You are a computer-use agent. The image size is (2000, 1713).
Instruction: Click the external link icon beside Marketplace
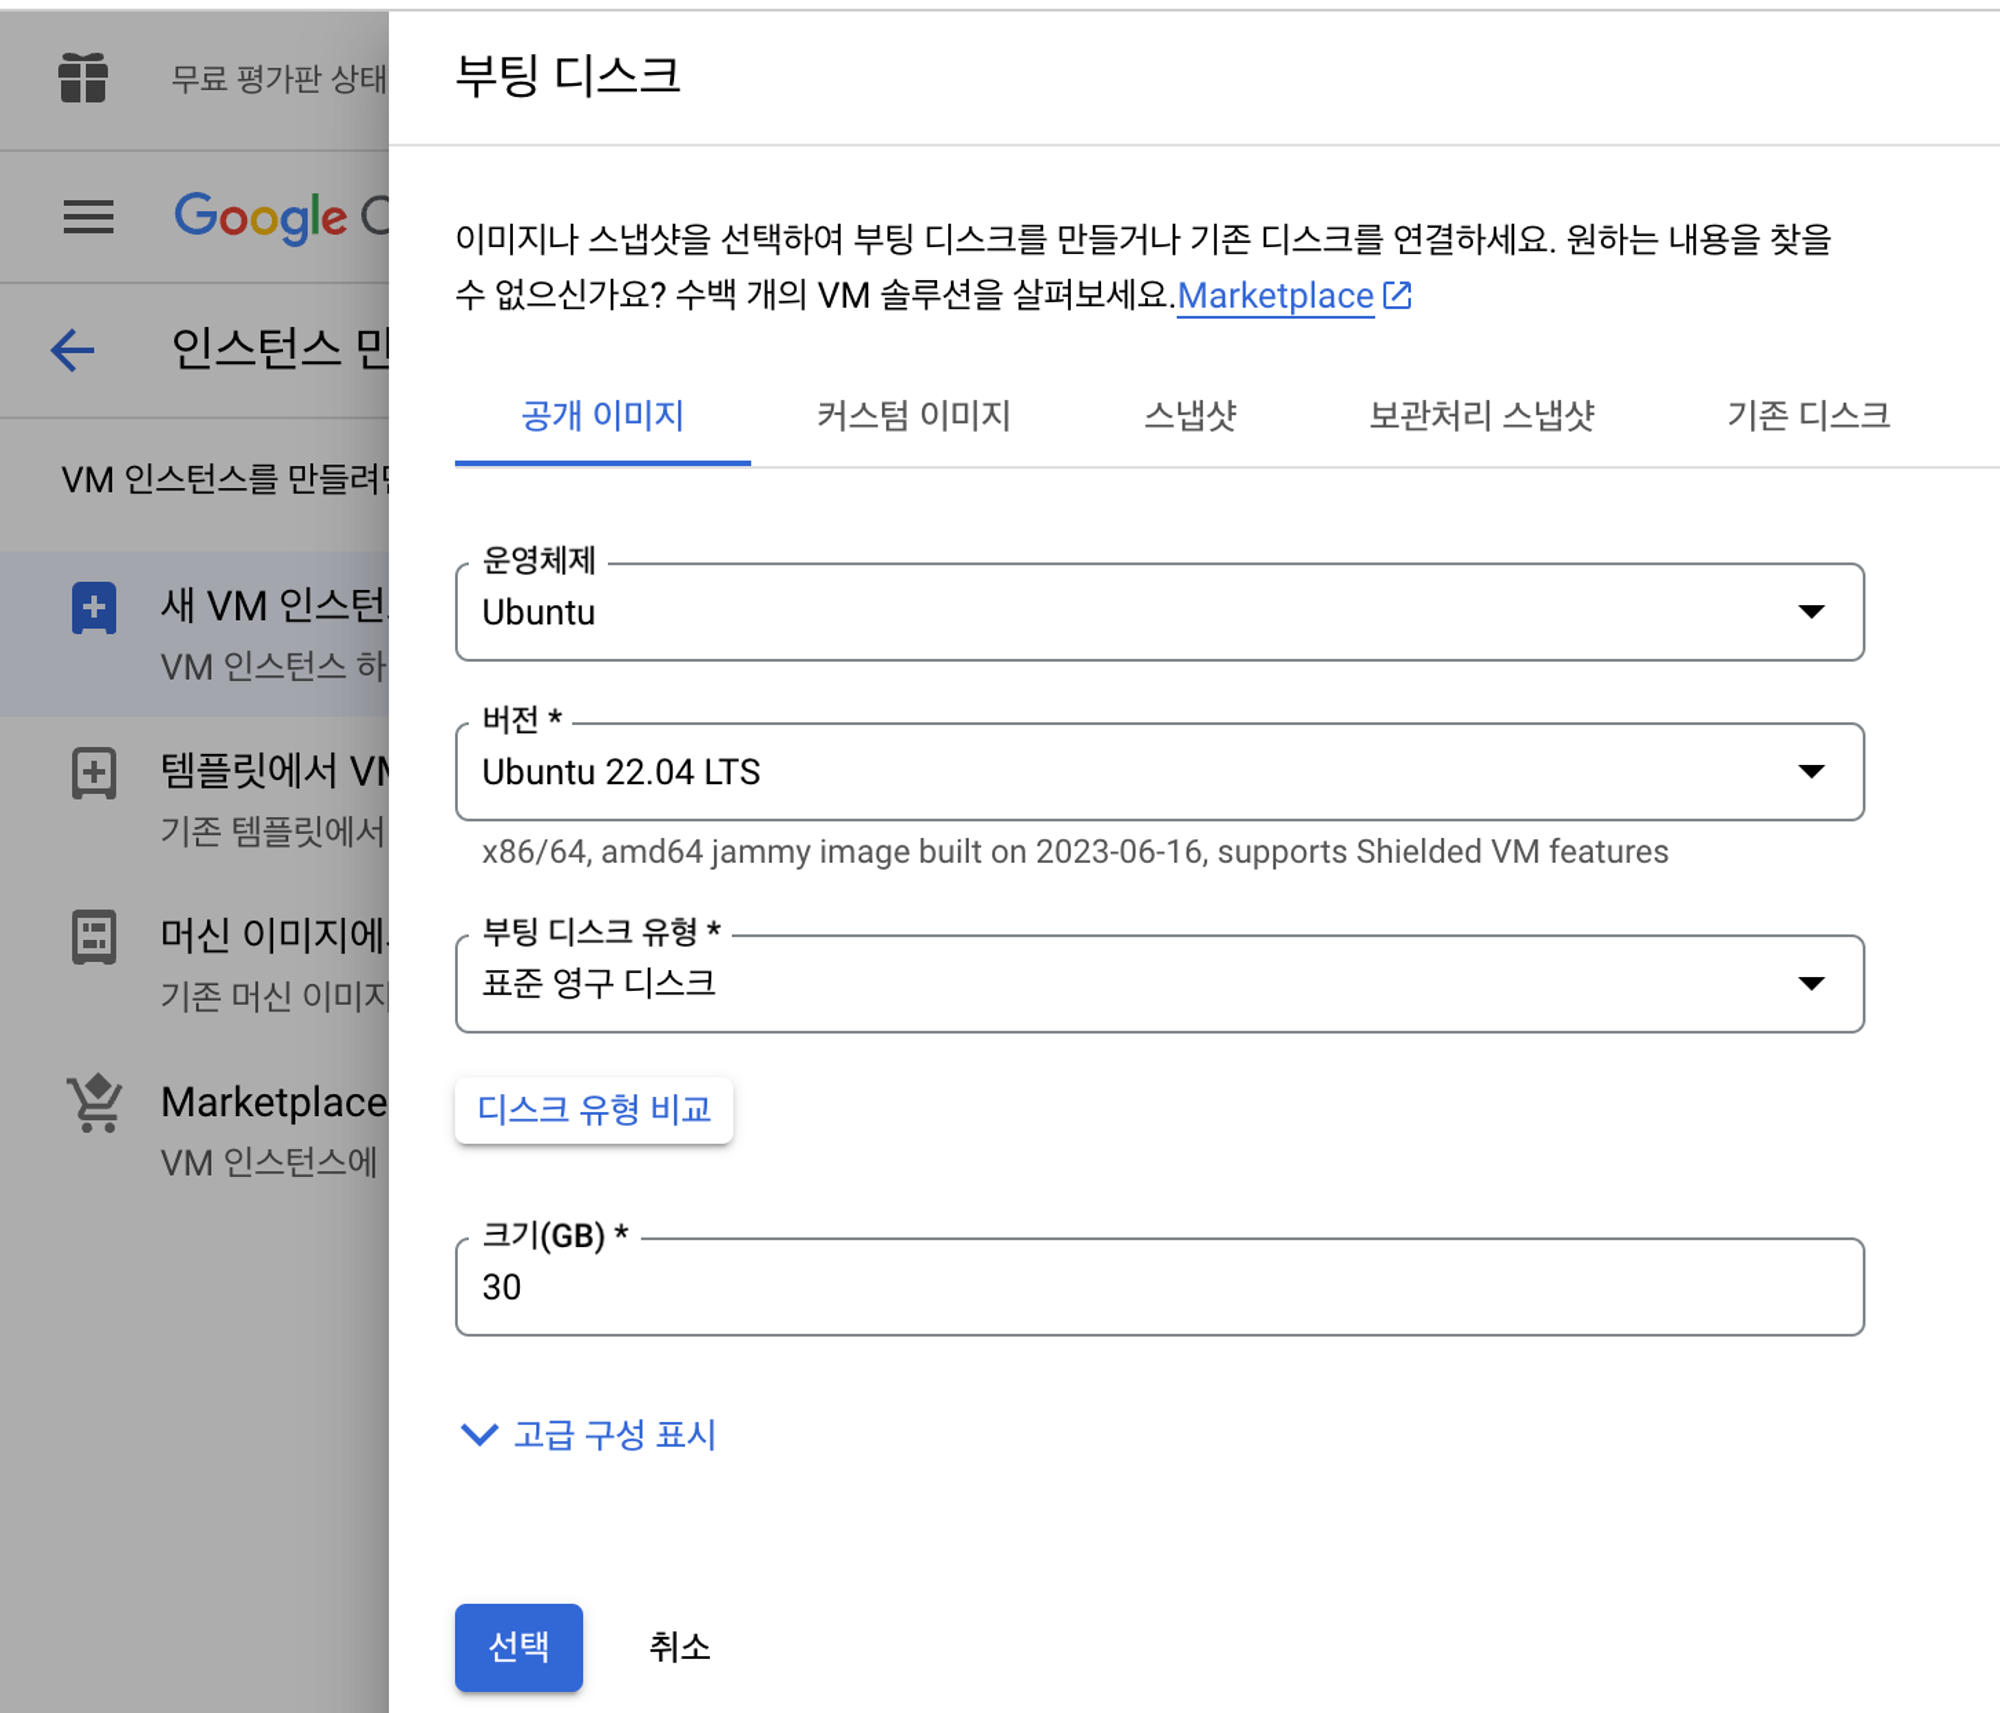[1397, 295]
